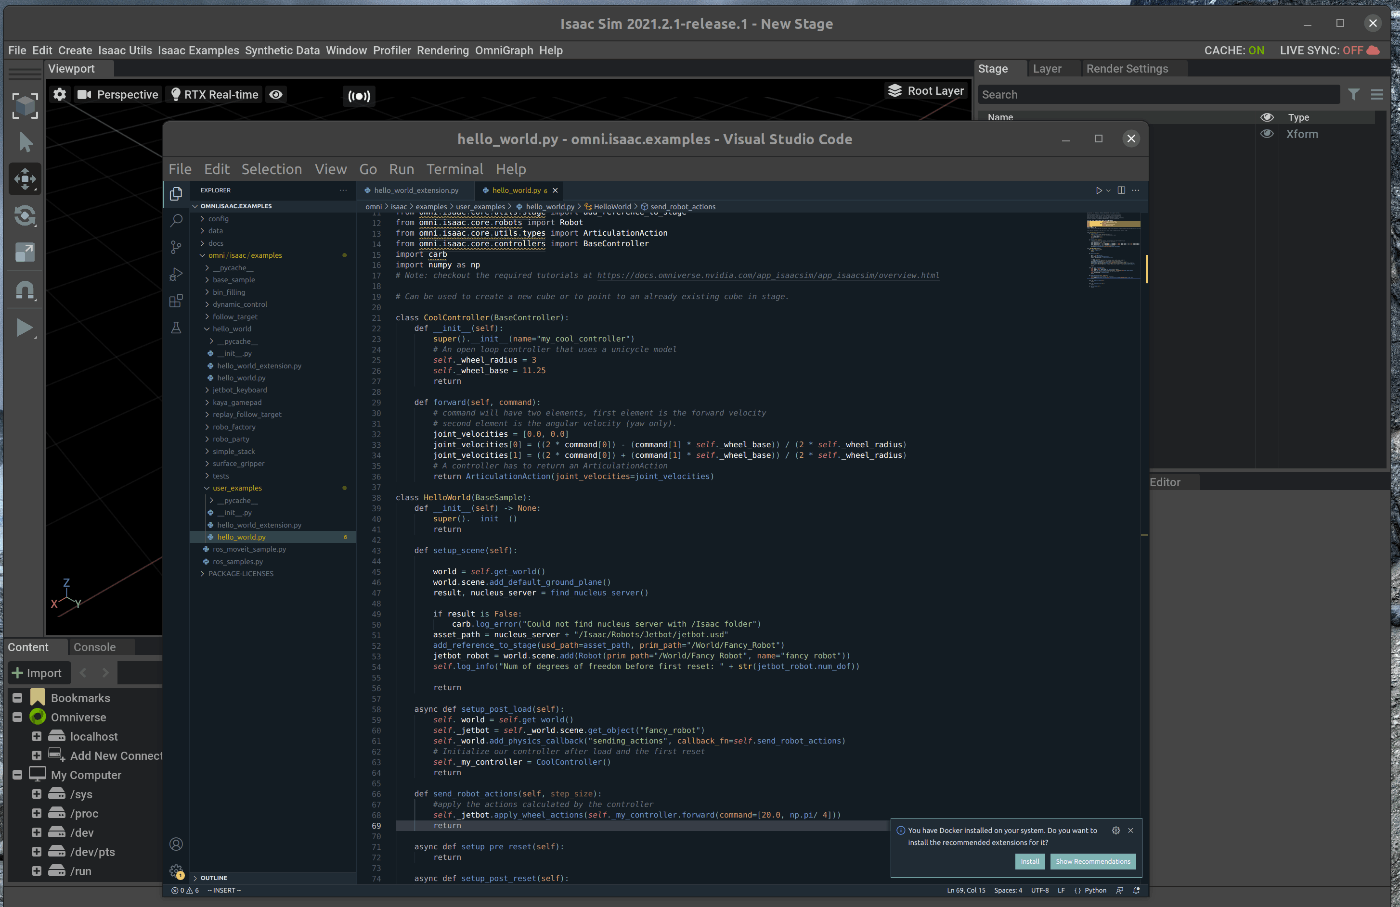Activate the Move tool in Isaac Sim toolbar
This screenshot has width=1400, height=907.
(x=25, y=179)
